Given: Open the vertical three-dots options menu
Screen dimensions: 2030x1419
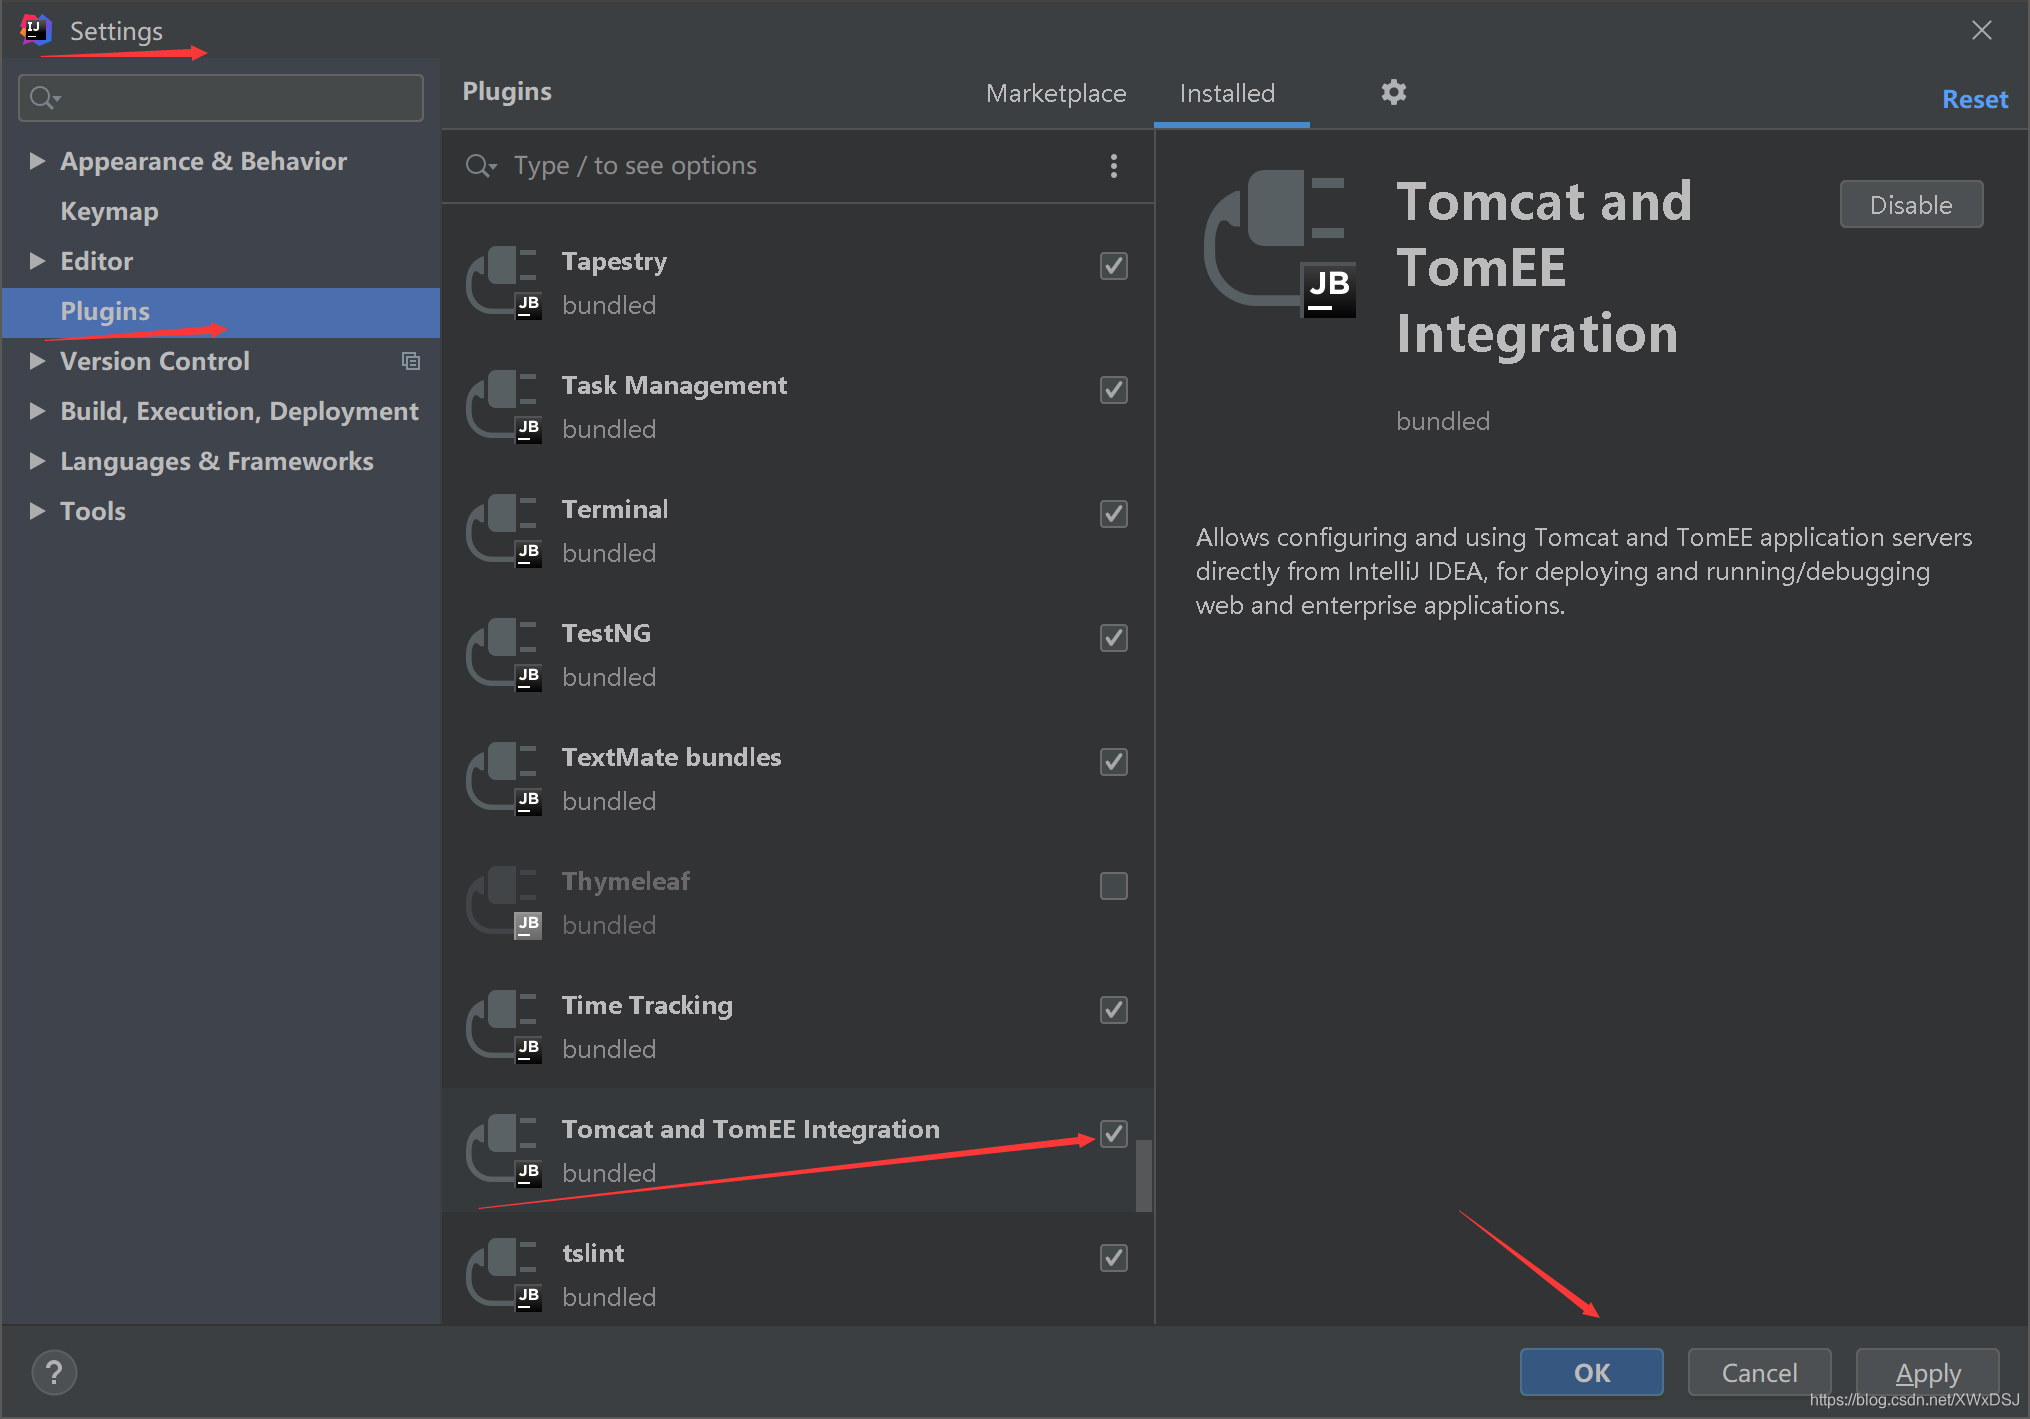Looking at the screenshot, I should point(1113,166).
